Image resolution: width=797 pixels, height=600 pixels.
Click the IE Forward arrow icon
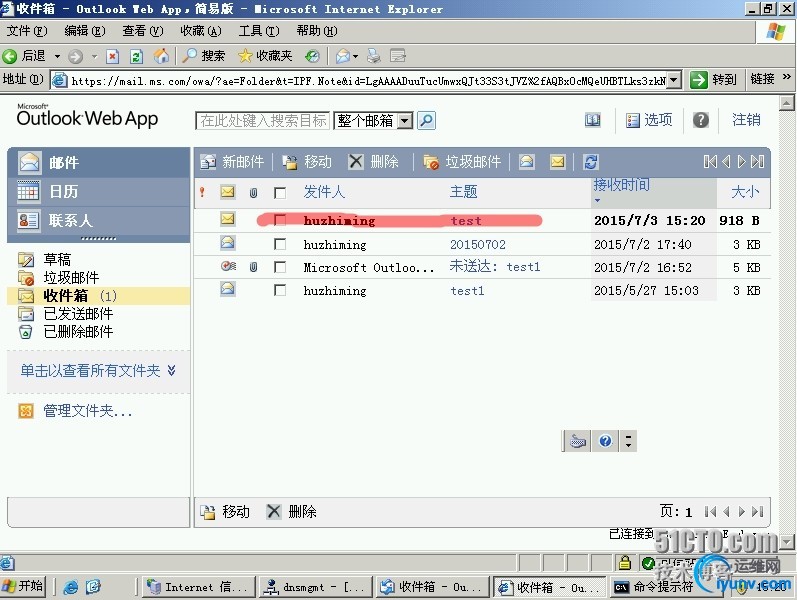click(75, 56)
